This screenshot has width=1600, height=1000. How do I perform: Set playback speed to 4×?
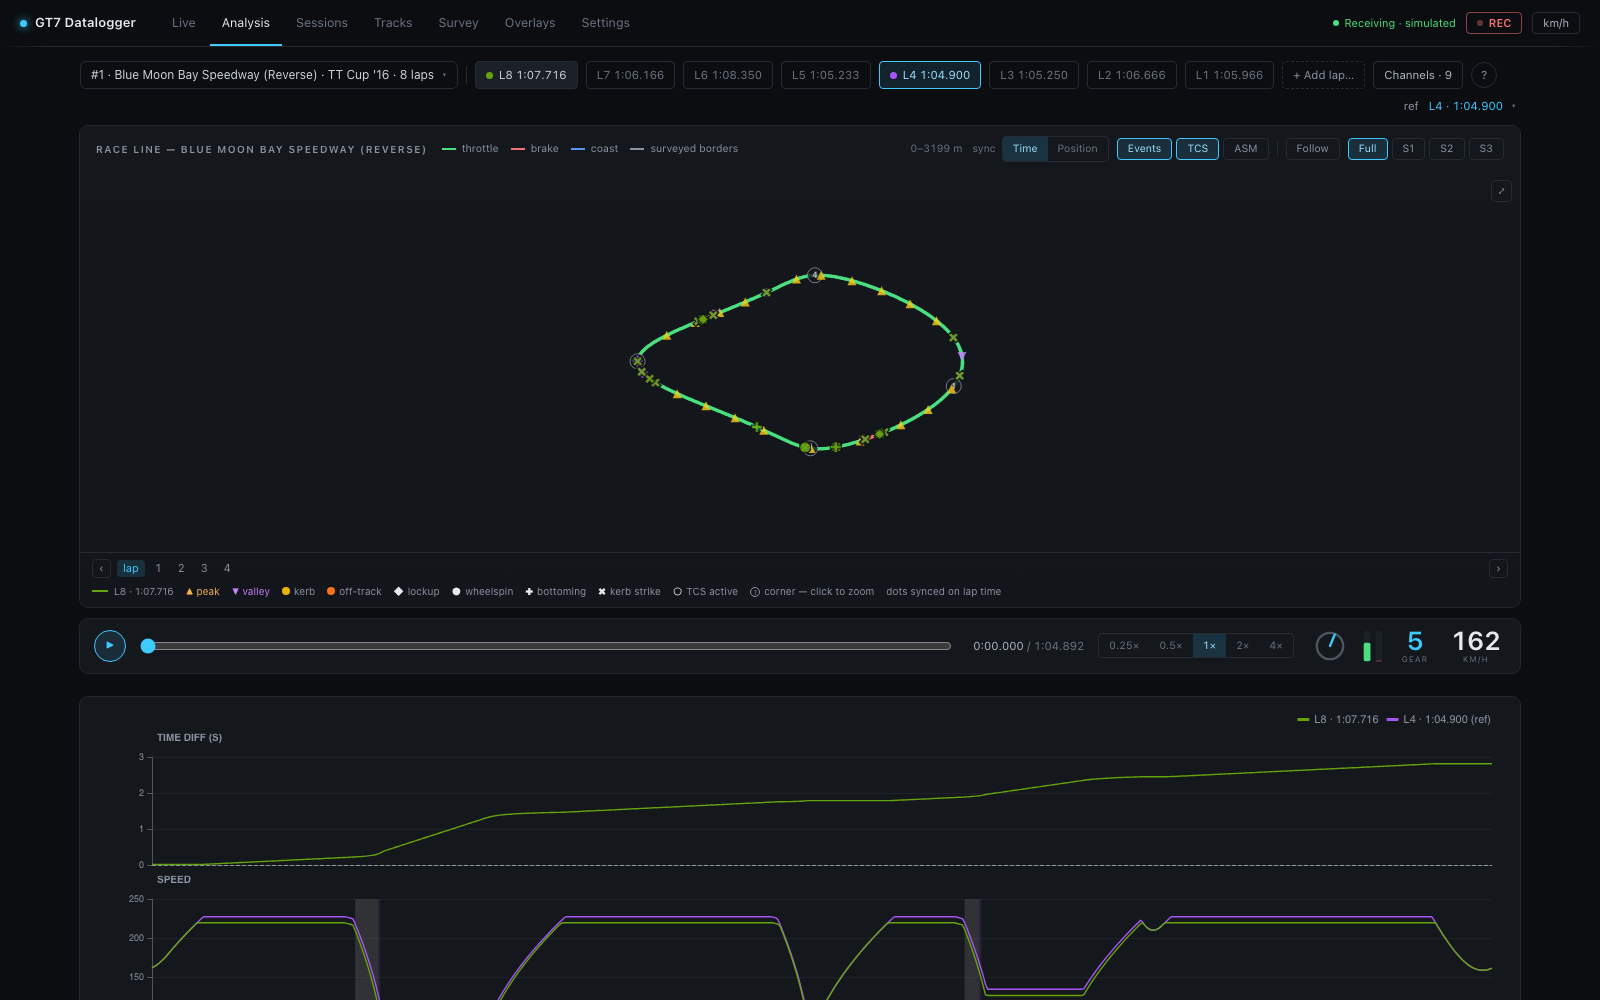(x=1276, y=646)
